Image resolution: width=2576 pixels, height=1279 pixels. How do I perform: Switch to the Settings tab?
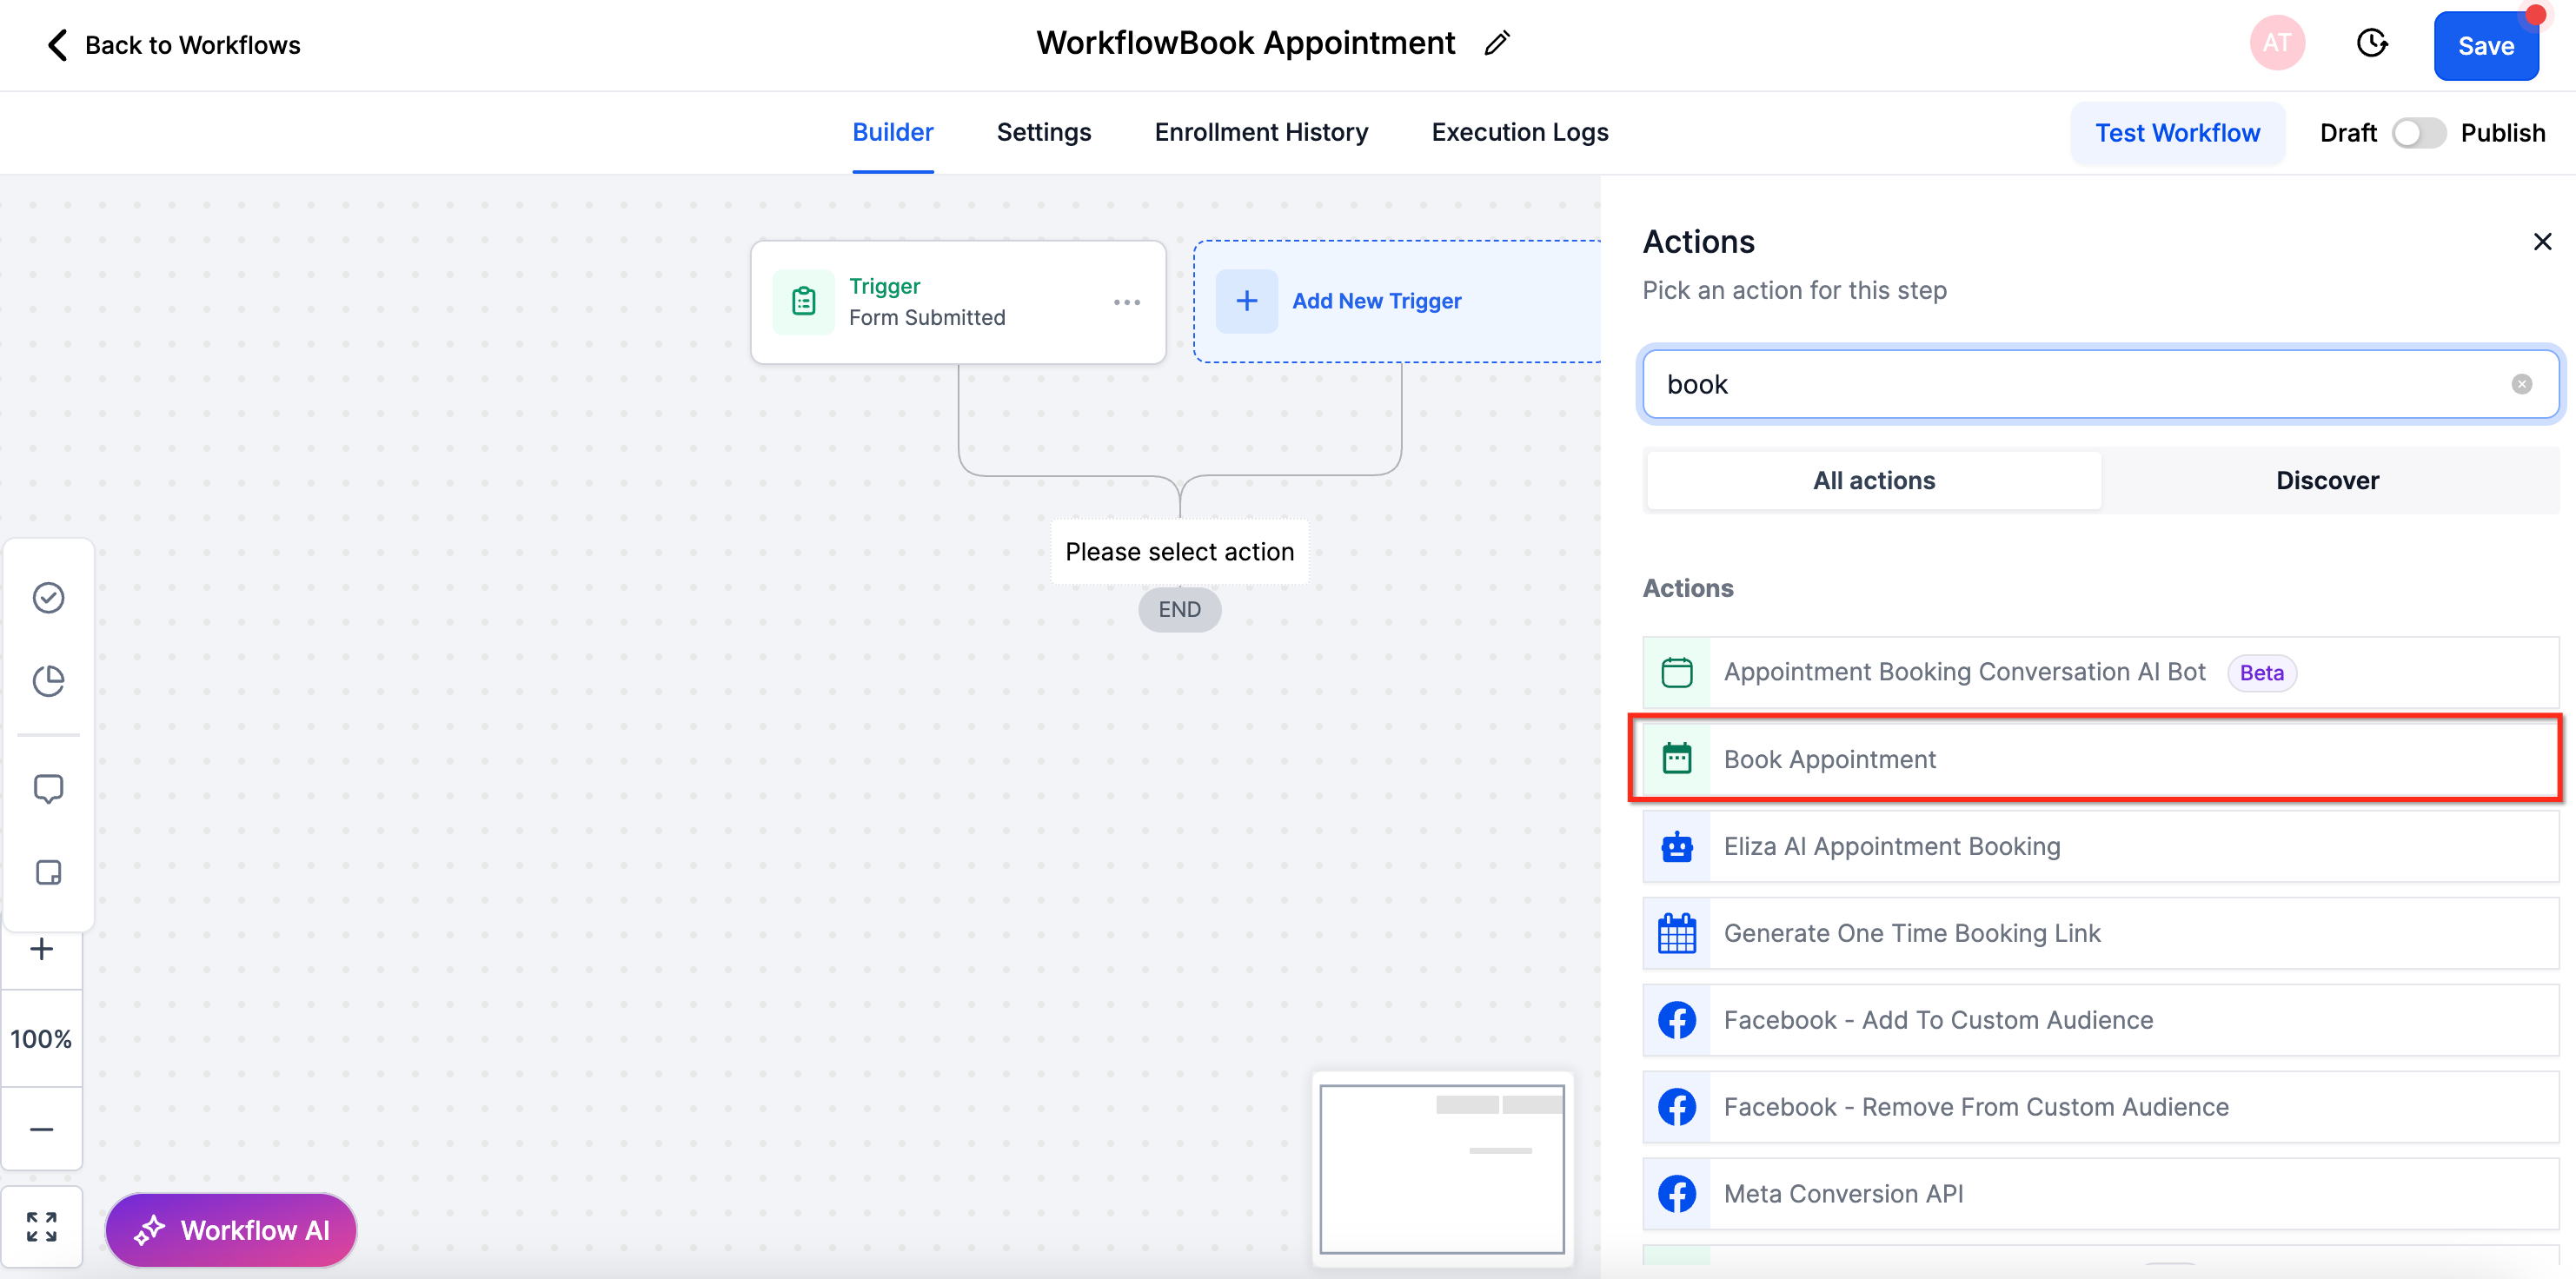tap(1043, 132)
